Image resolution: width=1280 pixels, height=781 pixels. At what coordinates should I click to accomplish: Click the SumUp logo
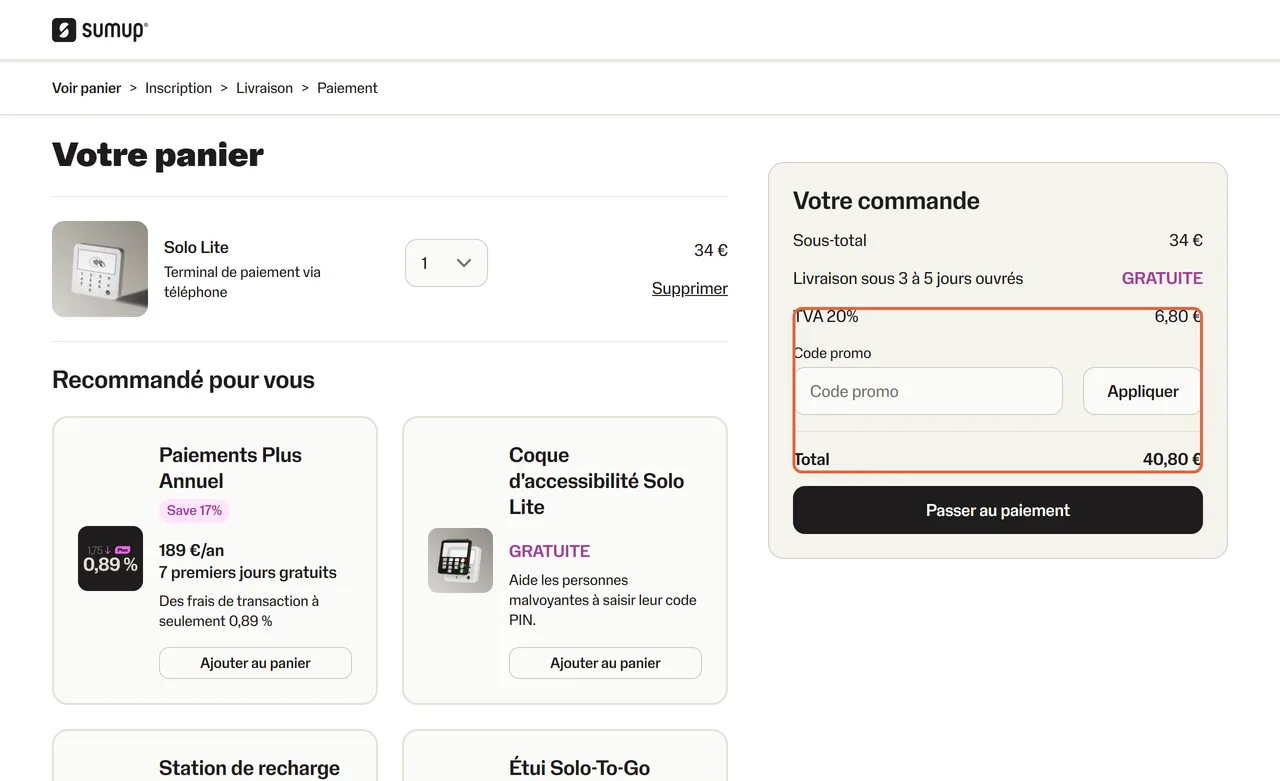[100, 30]
